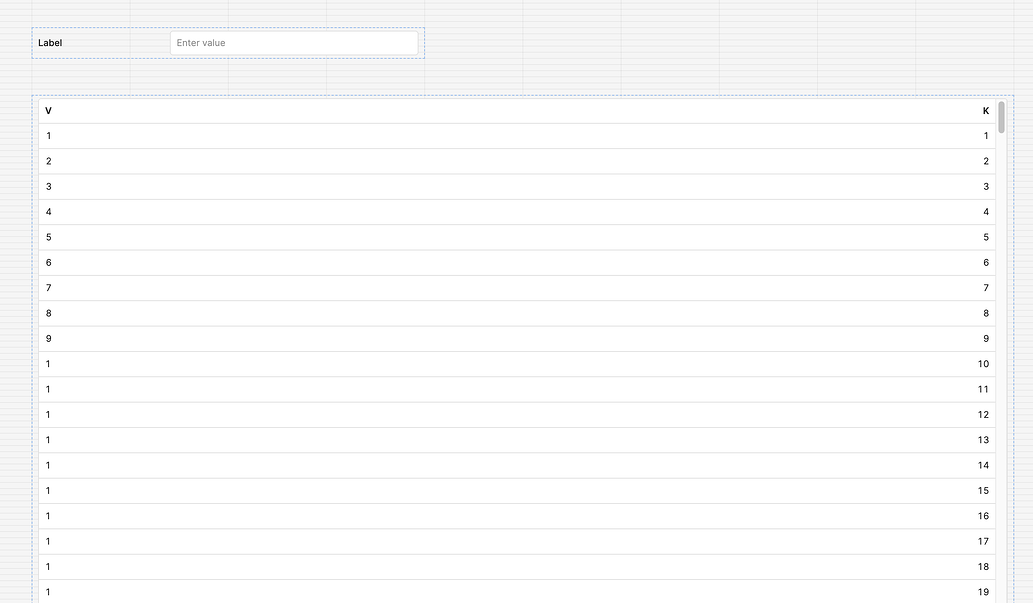Click the K column header
1033x603 pixels.
[986, 111]
